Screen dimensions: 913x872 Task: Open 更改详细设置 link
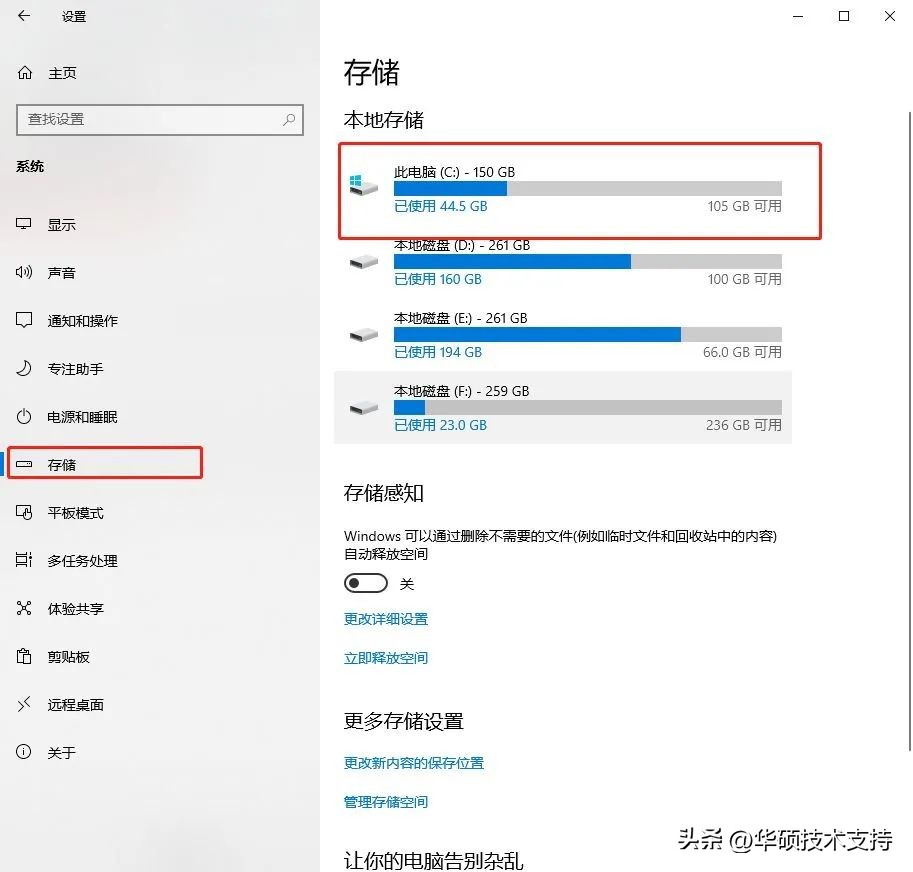click(385, 619)
